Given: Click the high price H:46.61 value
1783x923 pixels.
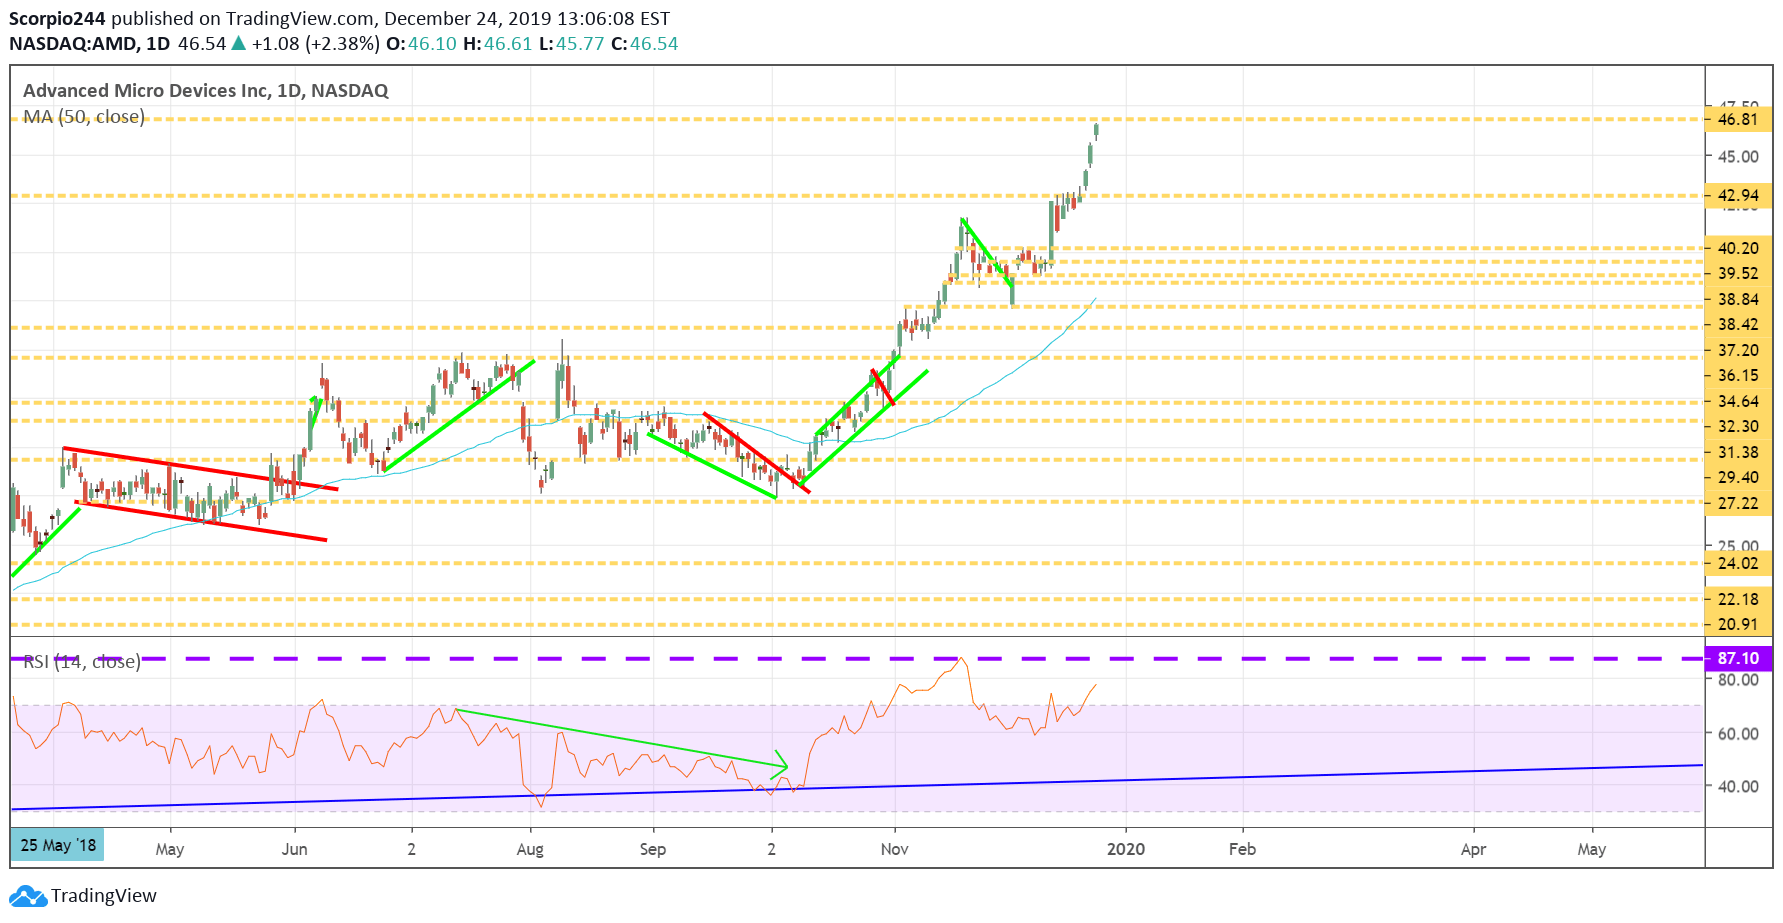Looking at the screenshot, I should pyautogui.click(x=498, y=44).
